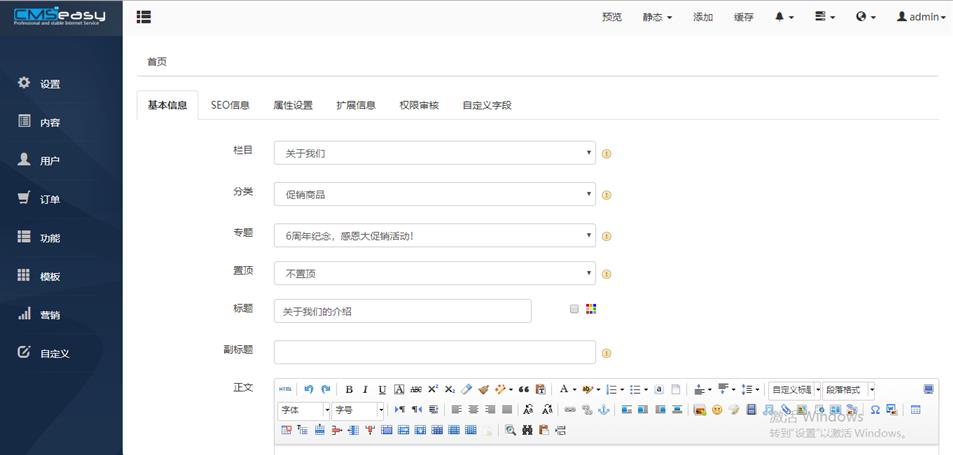953x455 pixels.
Task: Open the title color picker swatch
Action: pos(591,309)
